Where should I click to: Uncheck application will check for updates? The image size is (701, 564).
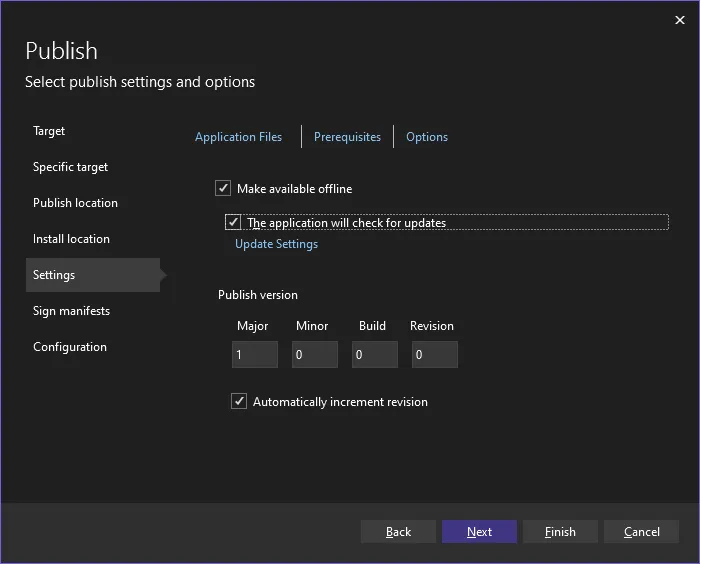tap(233, 222)
